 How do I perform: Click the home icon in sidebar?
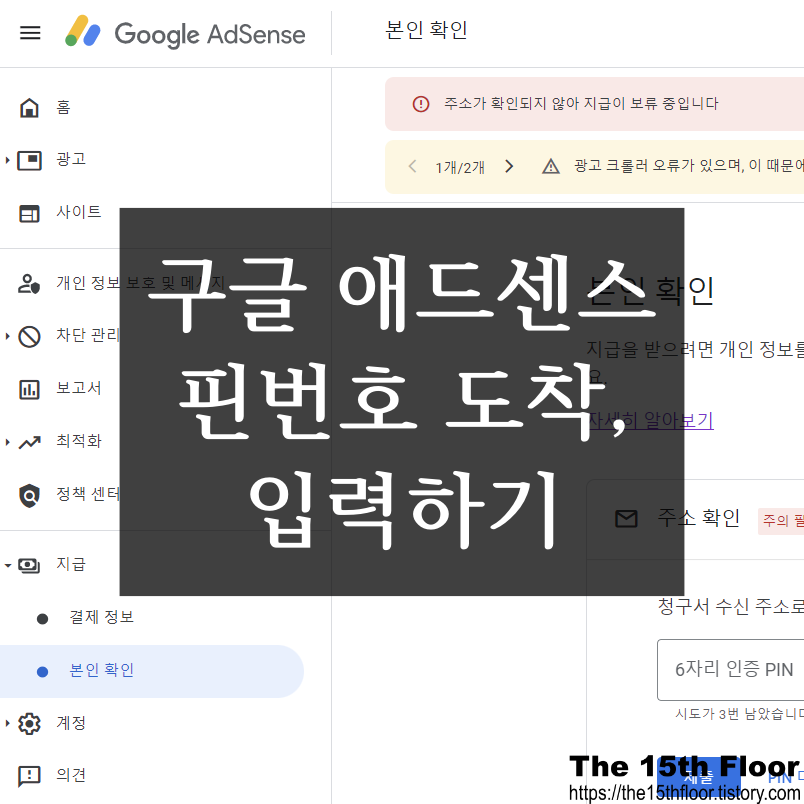(x=29, y=108)
